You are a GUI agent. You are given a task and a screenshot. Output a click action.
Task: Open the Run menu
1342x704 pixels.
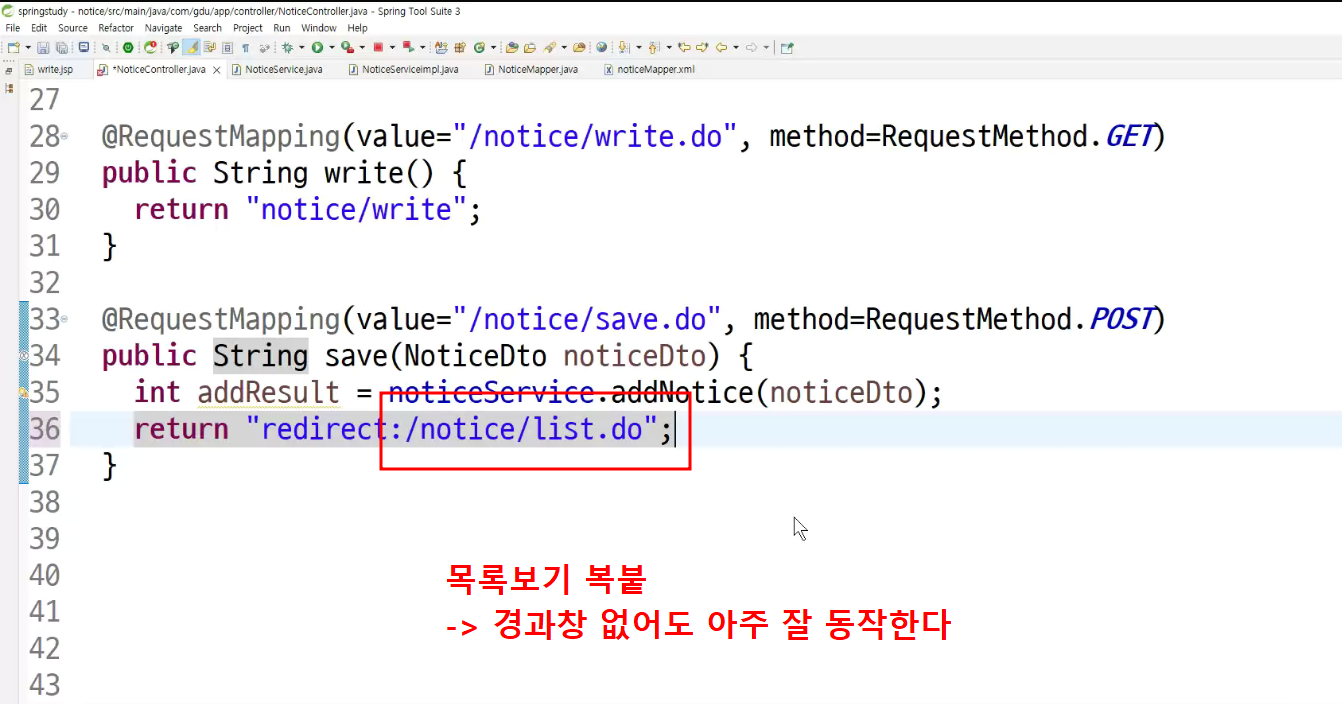tap(282, 28)
